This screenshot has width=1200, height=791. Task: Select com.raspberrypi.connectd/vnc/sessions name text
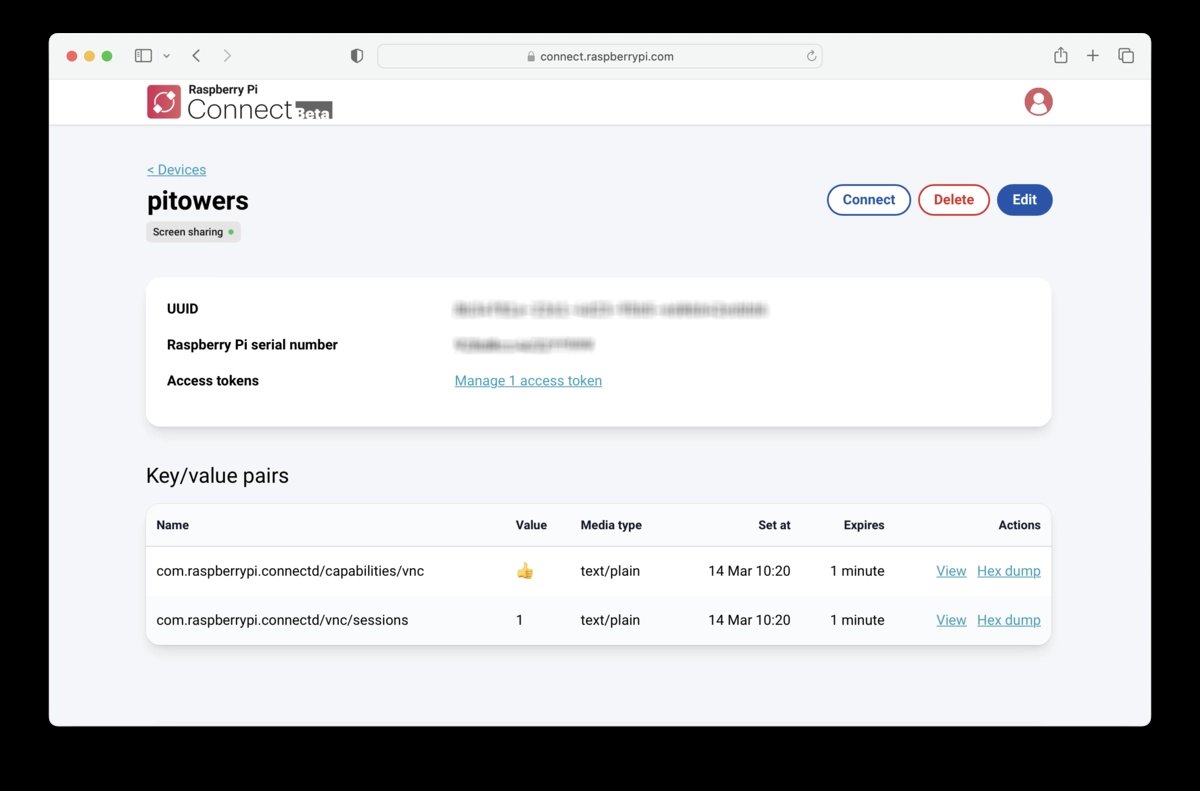point(282,620)
